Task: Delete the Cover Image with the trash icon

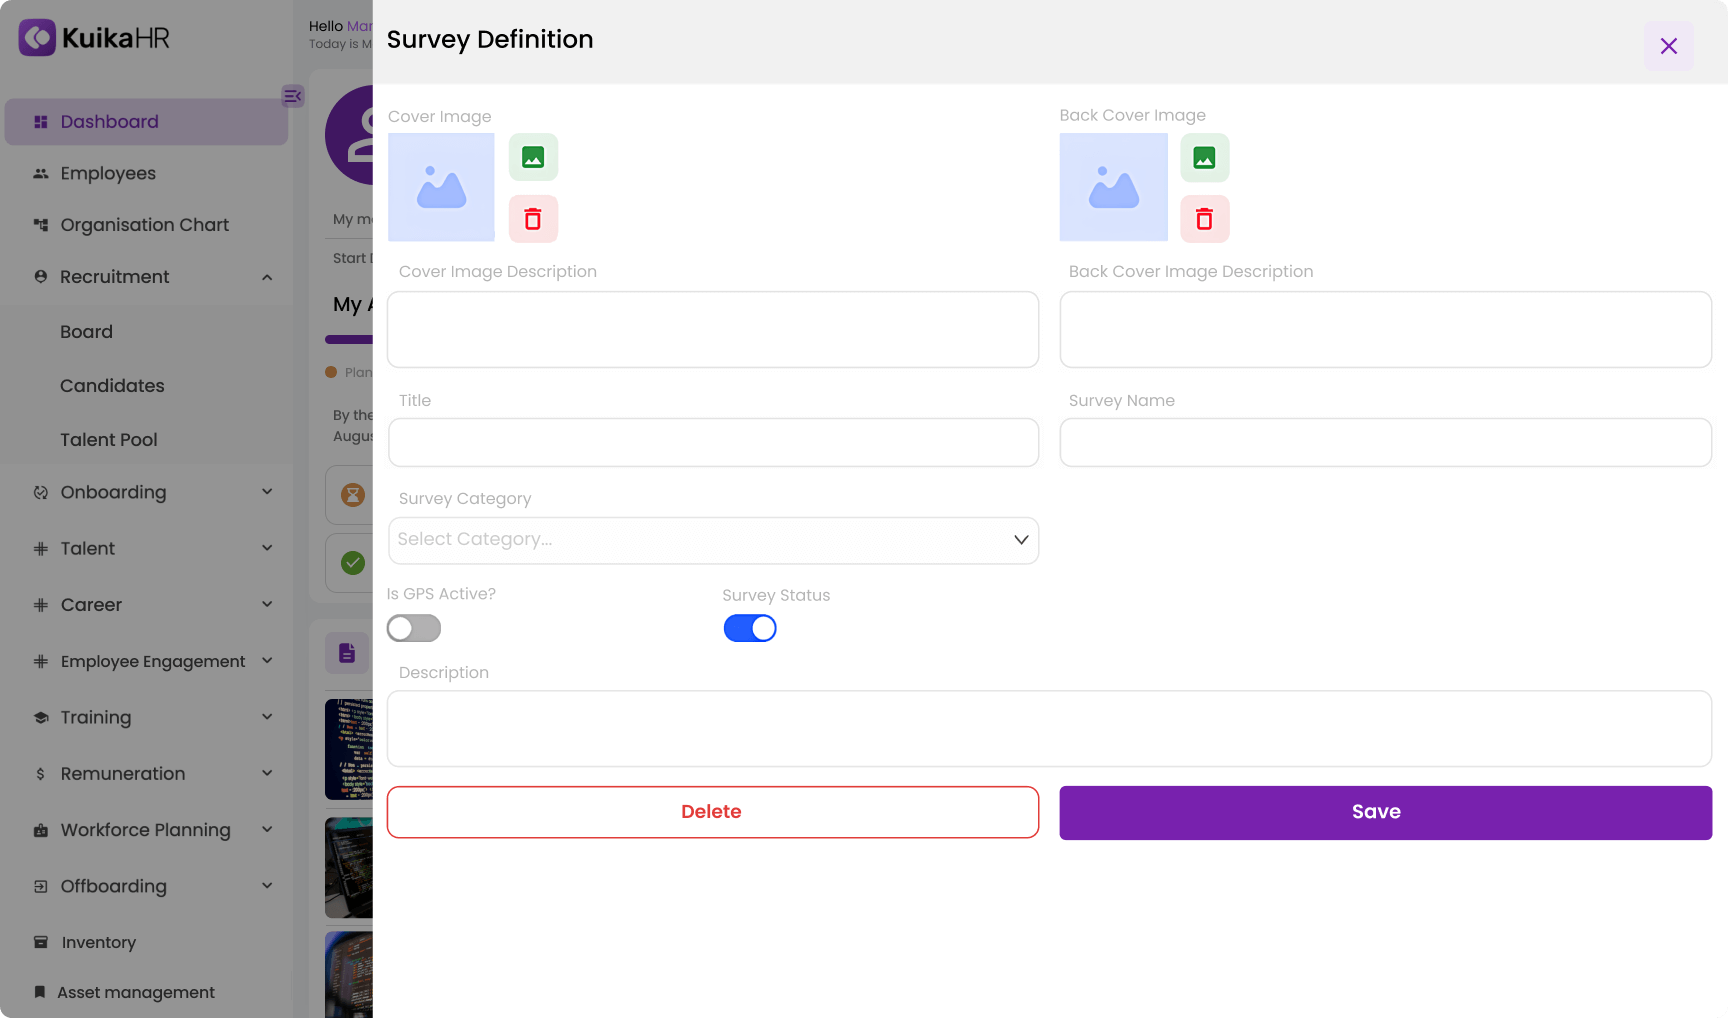Action: tap(533, 218)
